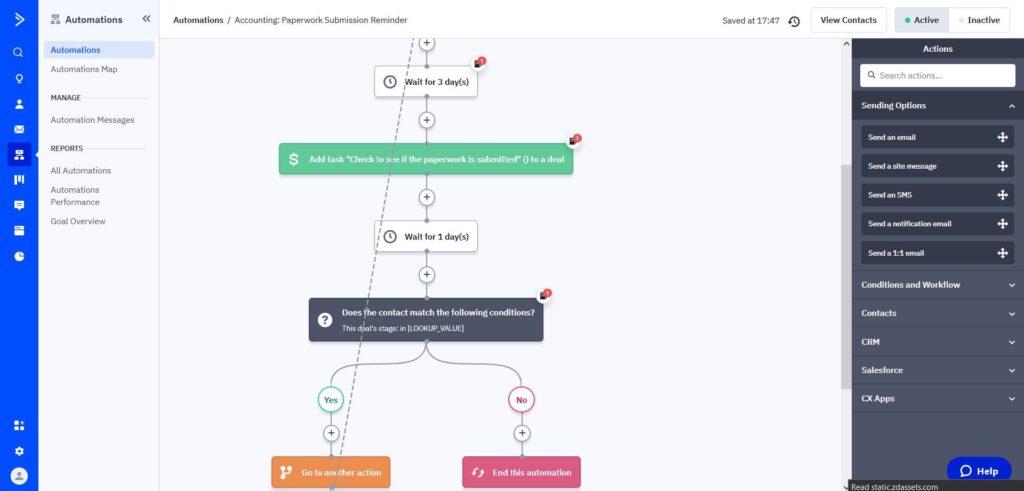Image resolution: width=1024 pixels, height=491 pixels.
Task: Open Settings gear icon in sidebar
Action: pos(19,451)
